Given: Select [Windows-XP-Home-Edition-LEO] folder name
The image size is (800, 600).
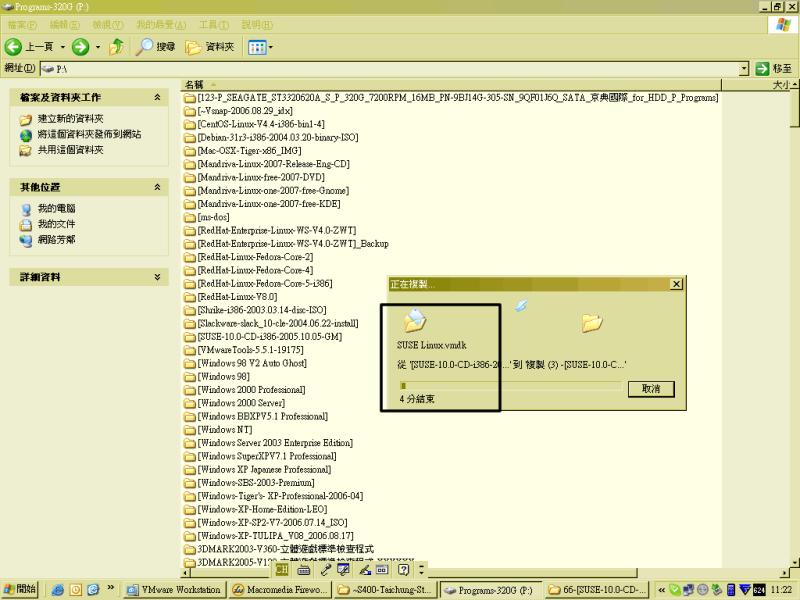Looking at the screenshot, I should 262,509.
